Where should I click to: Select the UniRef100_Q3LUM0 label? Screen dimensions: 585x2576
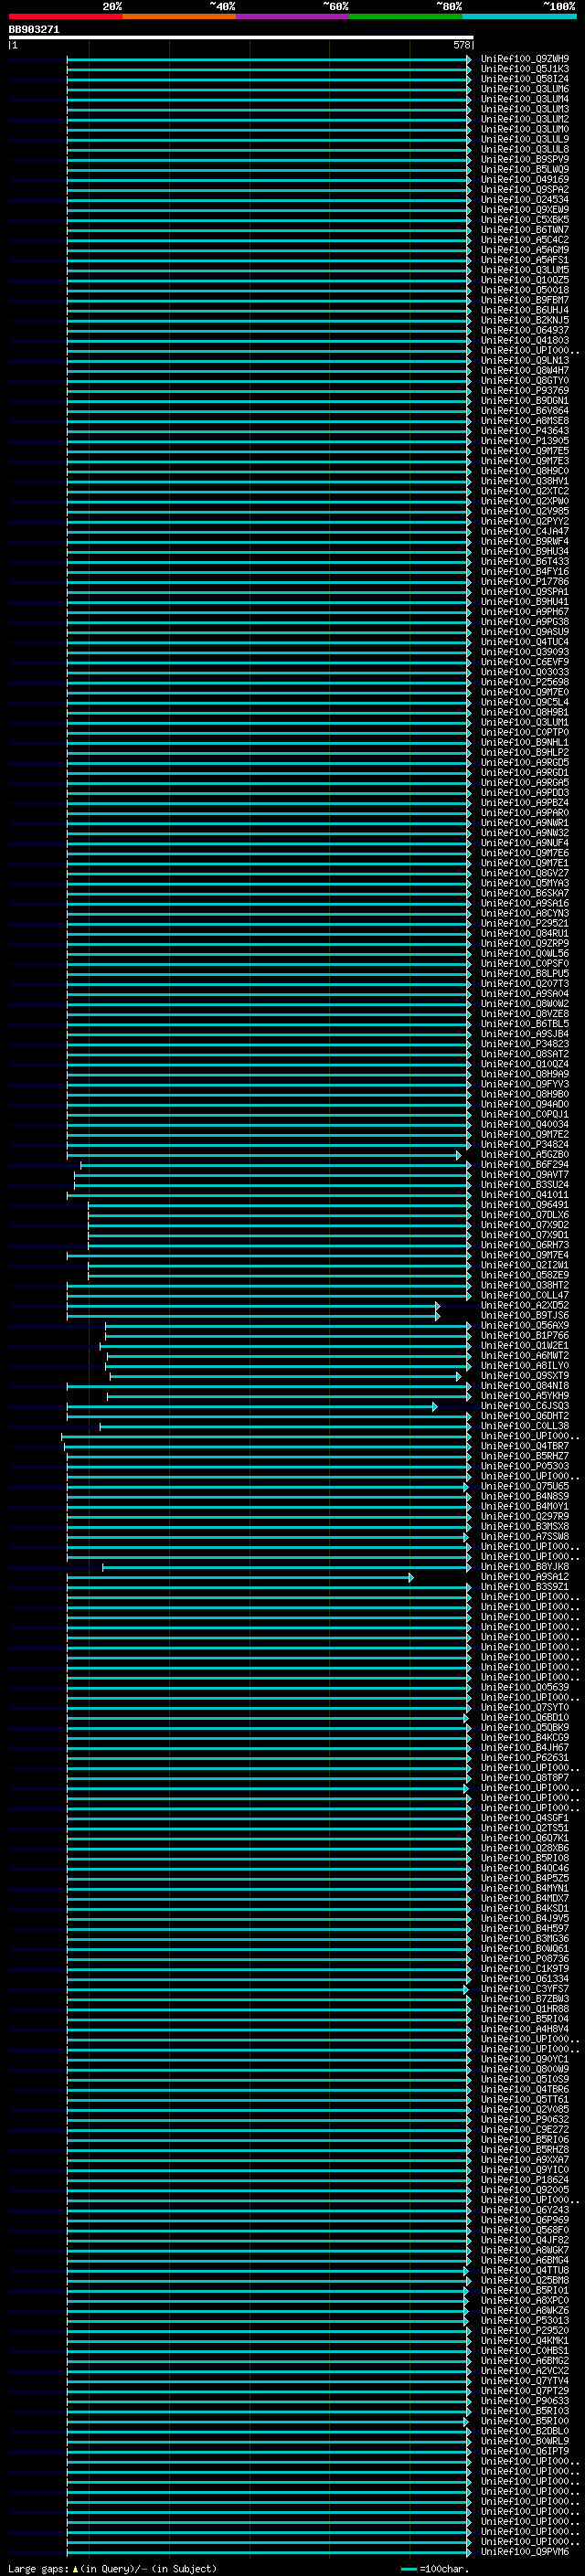point(525,129)
